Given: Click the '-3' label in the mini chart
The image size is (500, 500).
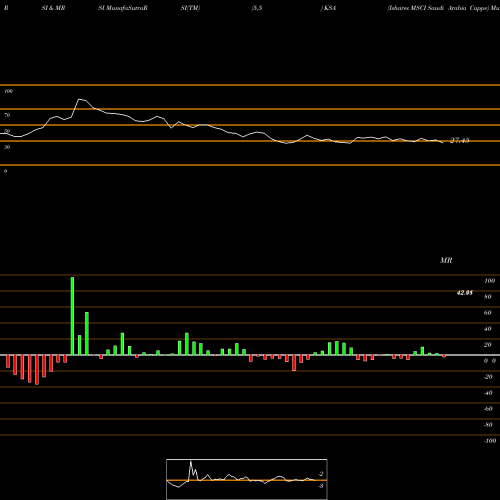Looking at the screenshot, I should coord(321,486).
